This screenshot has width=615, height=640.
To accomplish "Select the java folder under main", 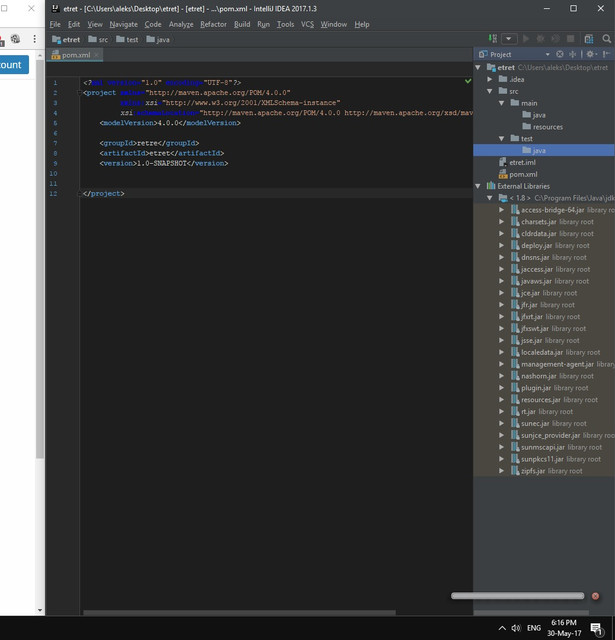I will pyautogui.click(x=534, y=115).
